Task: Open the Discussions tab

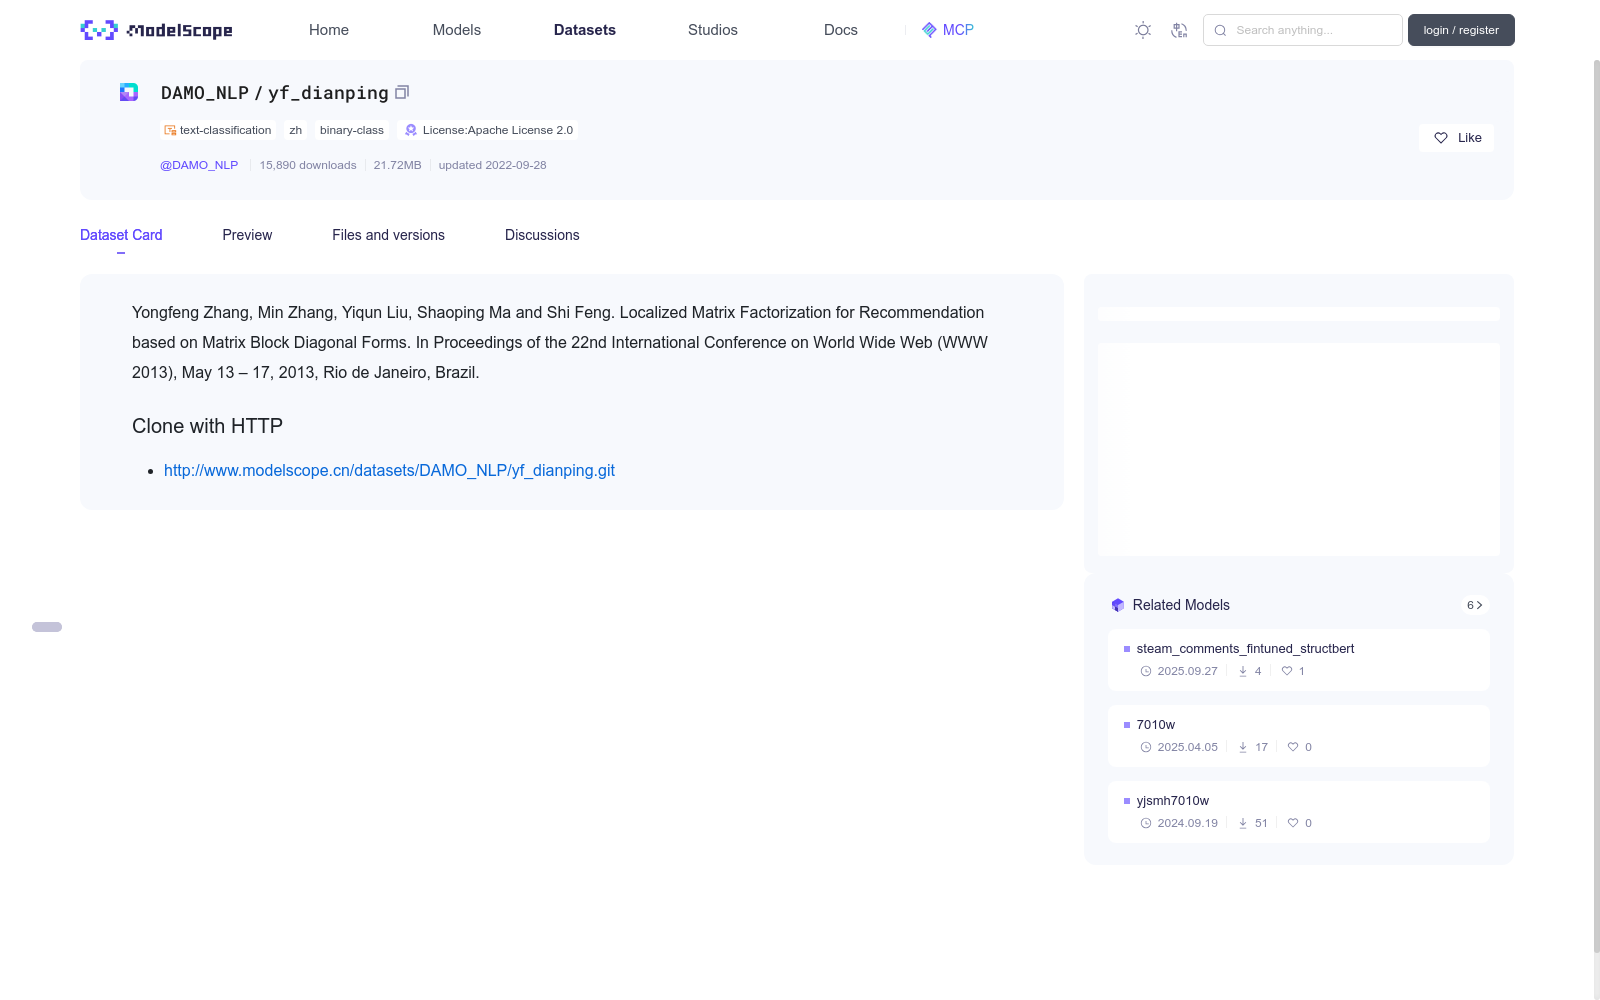Action: tap(542, 235)
